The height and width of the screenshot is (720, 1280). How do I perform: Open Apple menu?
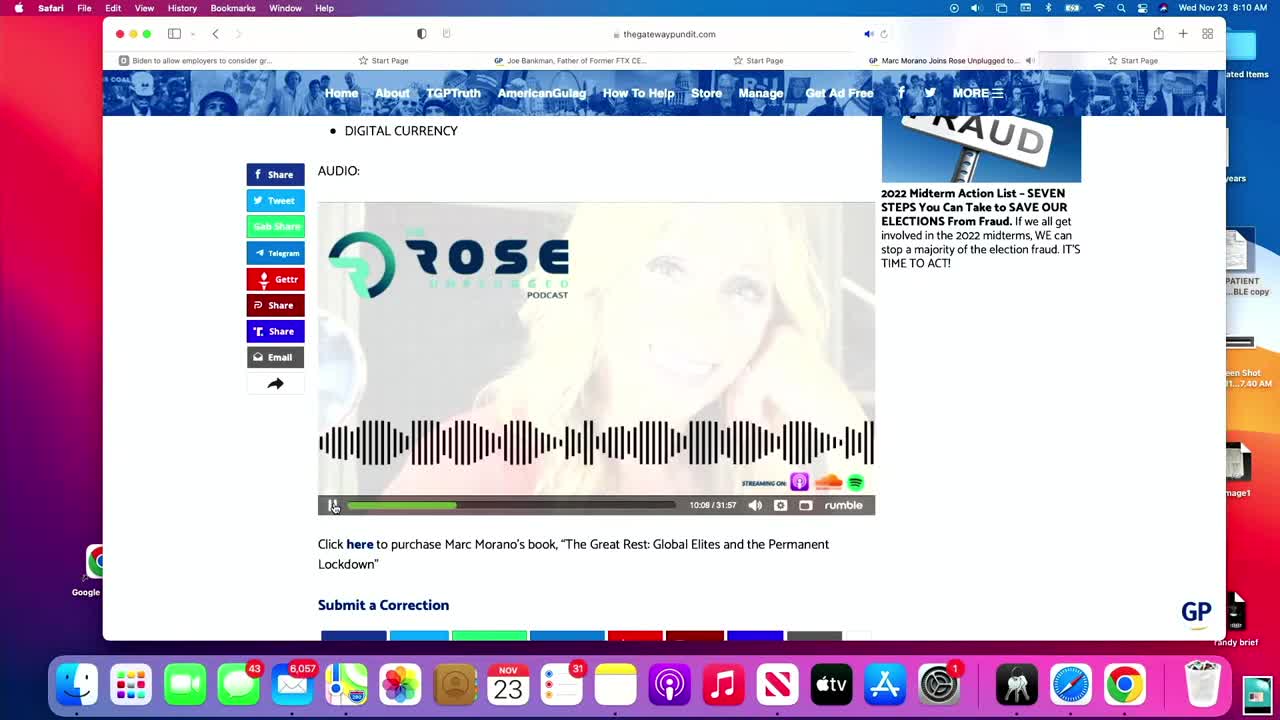(x=19, y=8)
